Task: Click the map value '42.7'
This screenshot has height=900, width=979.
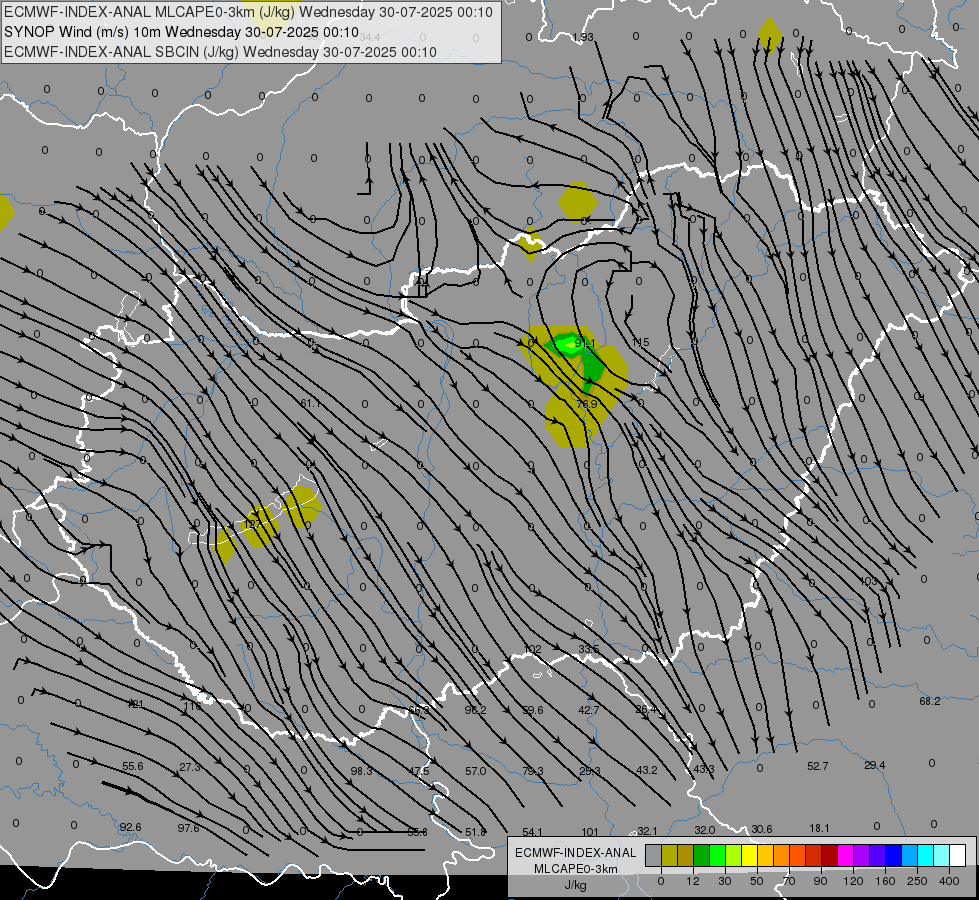Action: tap(589, 710)
